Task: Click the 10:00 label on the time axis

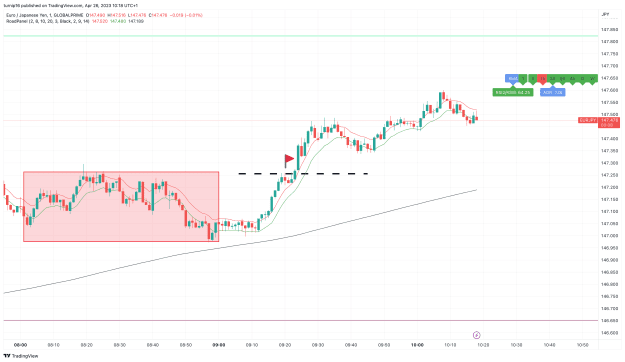Action: pyautogui.click(x=417, y=345)
